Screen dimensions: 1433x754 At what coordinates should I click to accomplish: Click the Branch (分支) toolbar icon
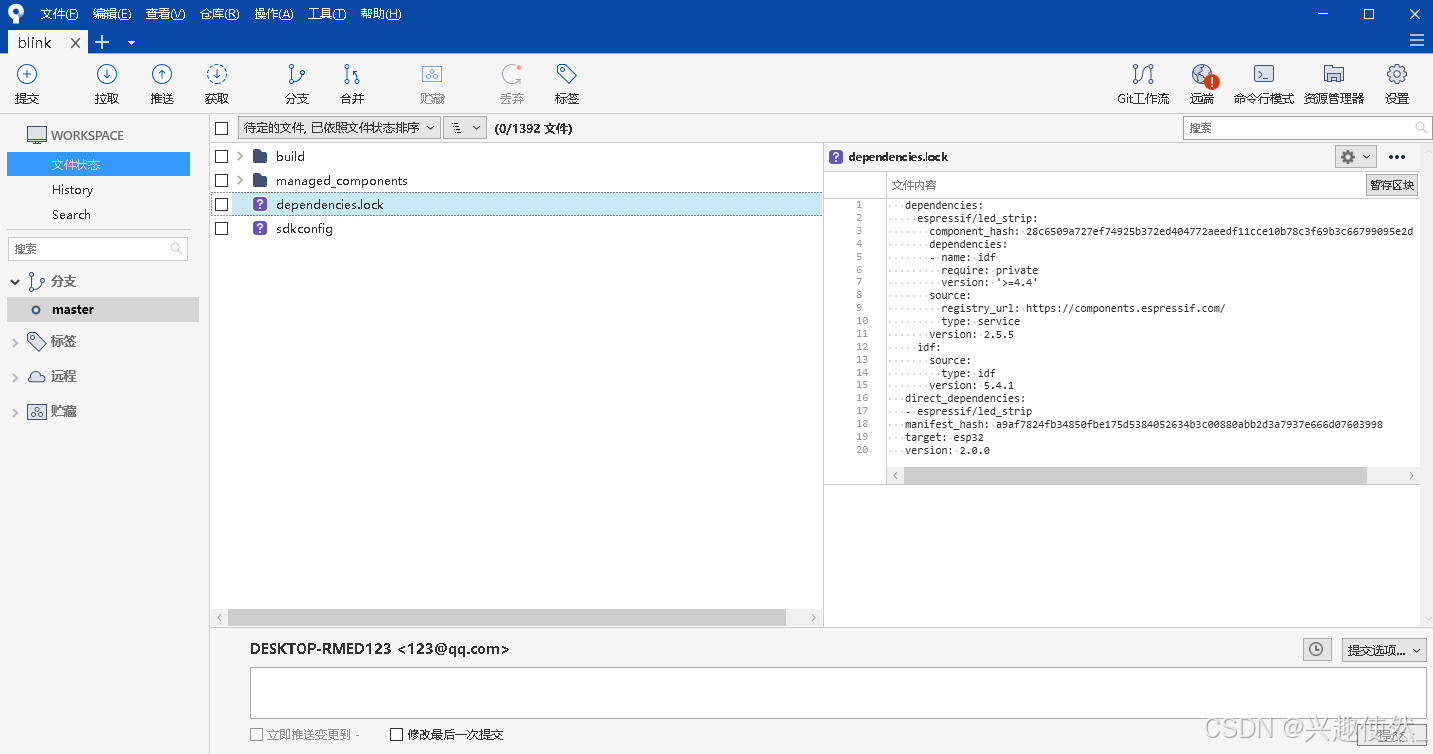click(297, 74)
